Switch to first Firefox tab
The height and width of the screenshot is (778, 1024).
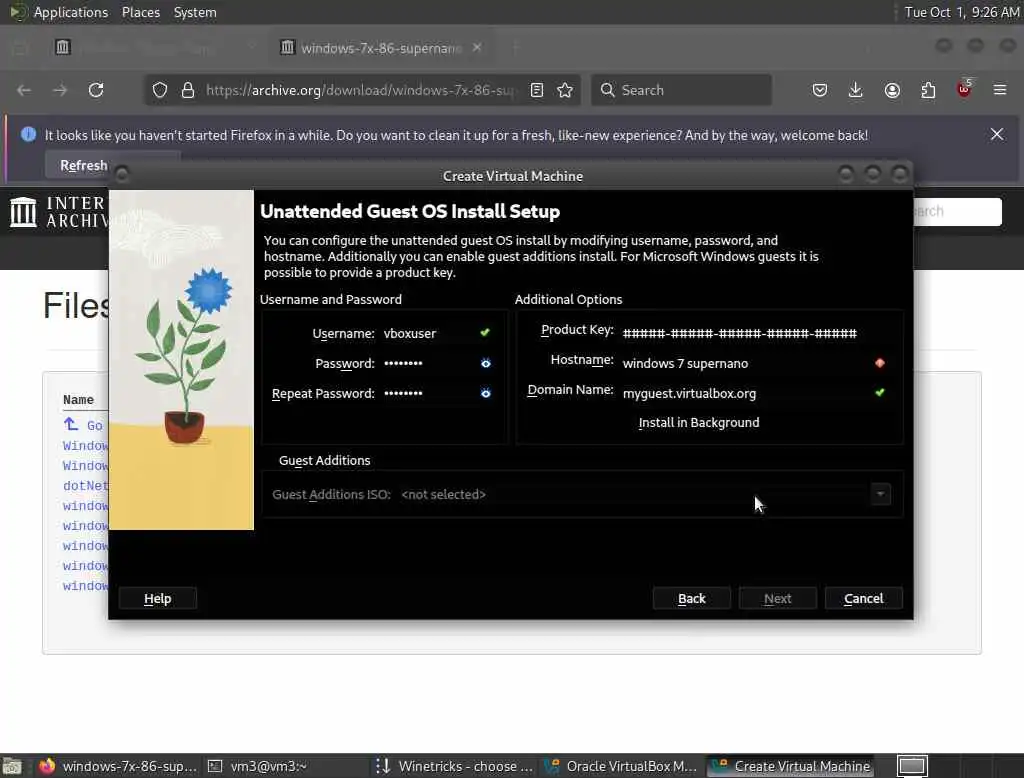(x=153, y=48)
